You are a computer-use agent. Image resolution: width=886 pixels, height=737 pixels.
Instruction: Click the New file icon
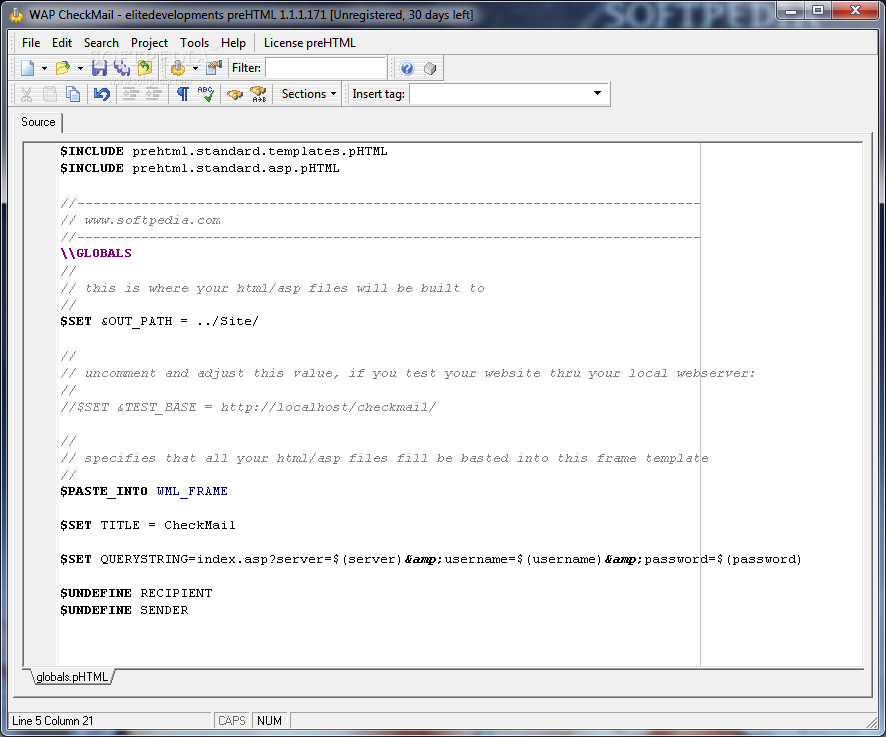point(27,68)
